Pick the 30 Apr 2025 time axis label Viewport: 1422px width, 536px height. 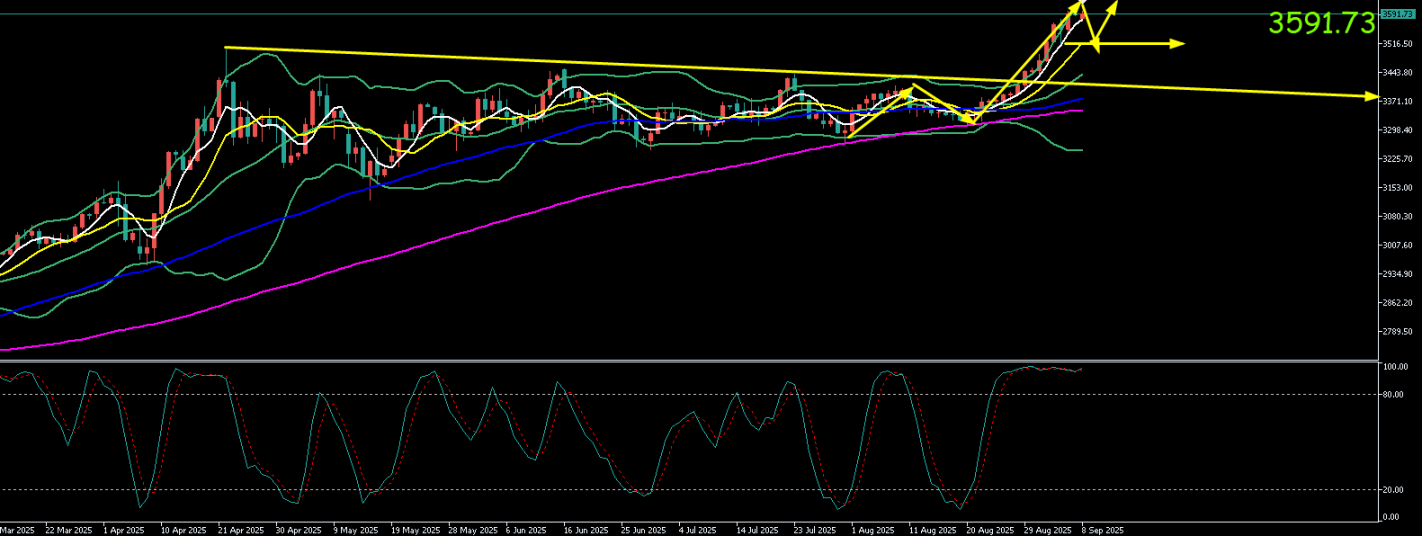298,530
